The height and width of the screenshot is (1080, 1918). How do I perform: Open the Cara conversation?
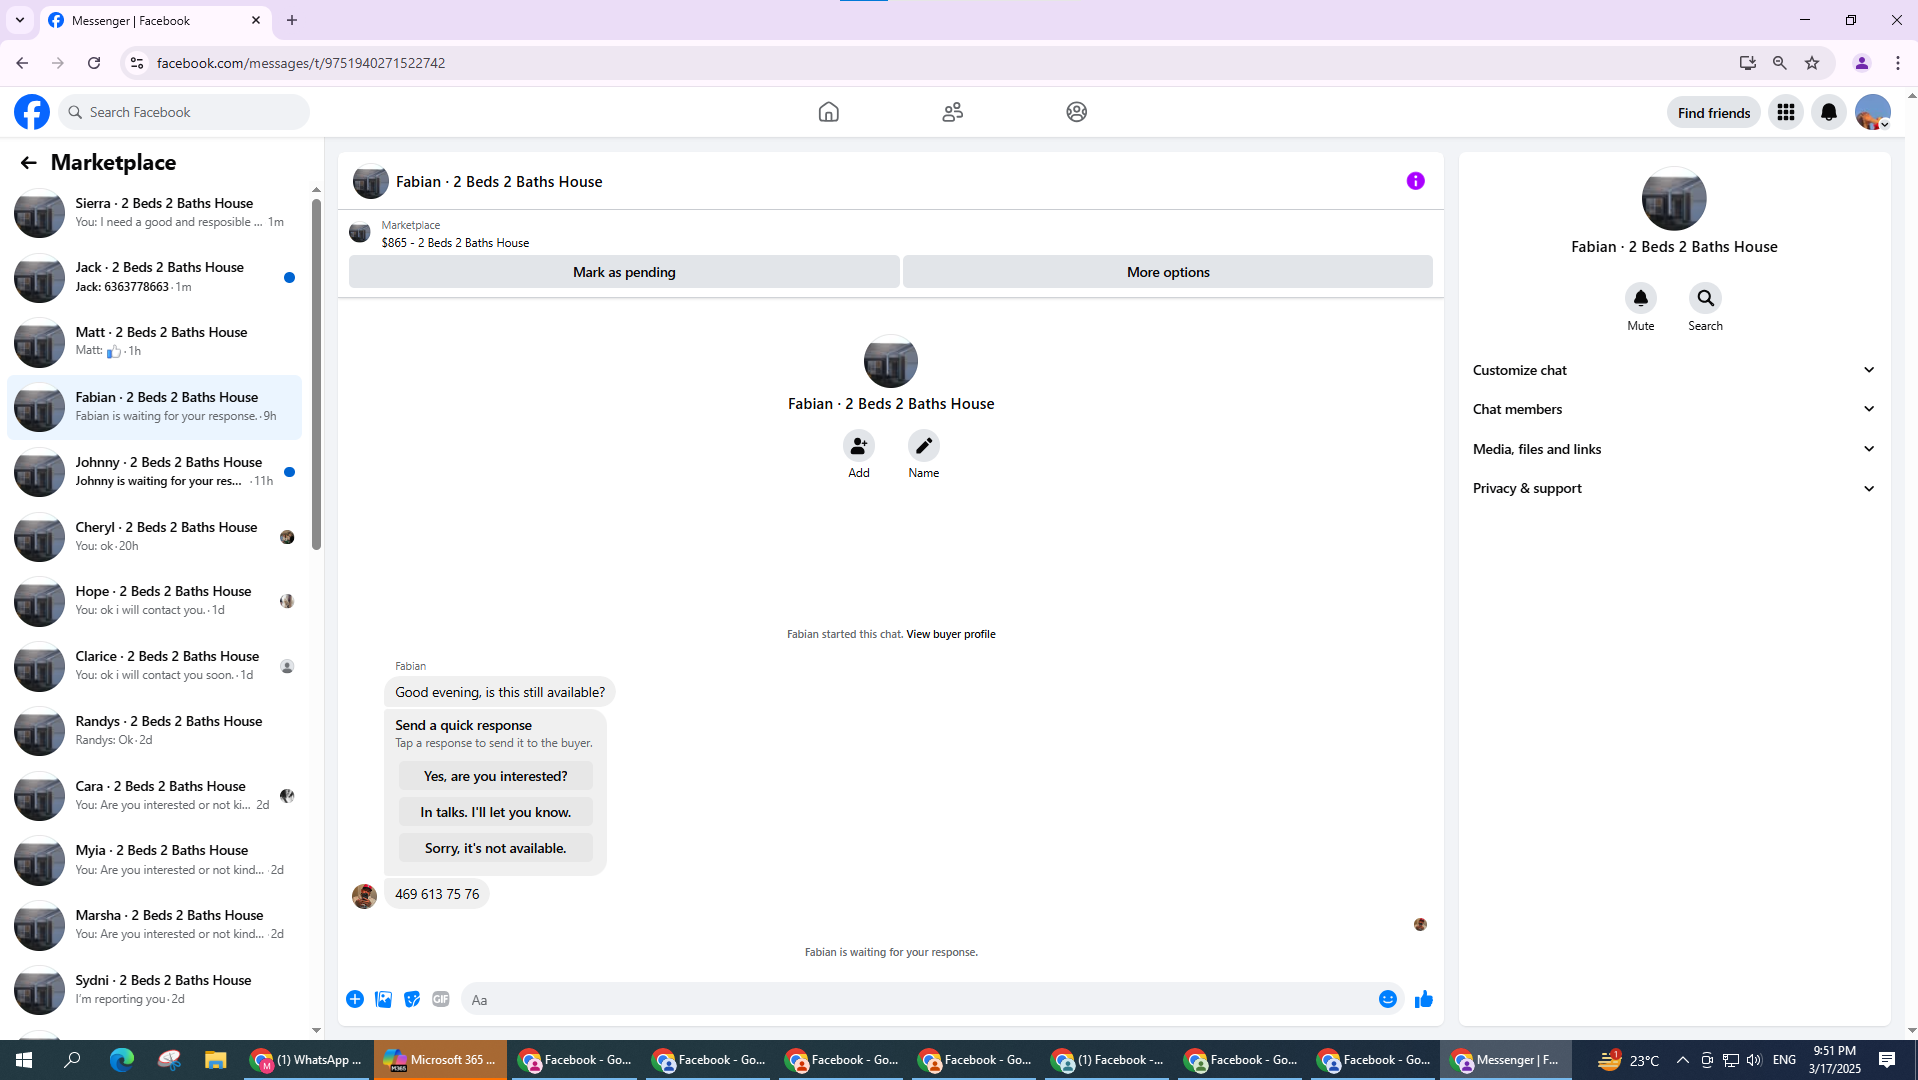[154, 796]
